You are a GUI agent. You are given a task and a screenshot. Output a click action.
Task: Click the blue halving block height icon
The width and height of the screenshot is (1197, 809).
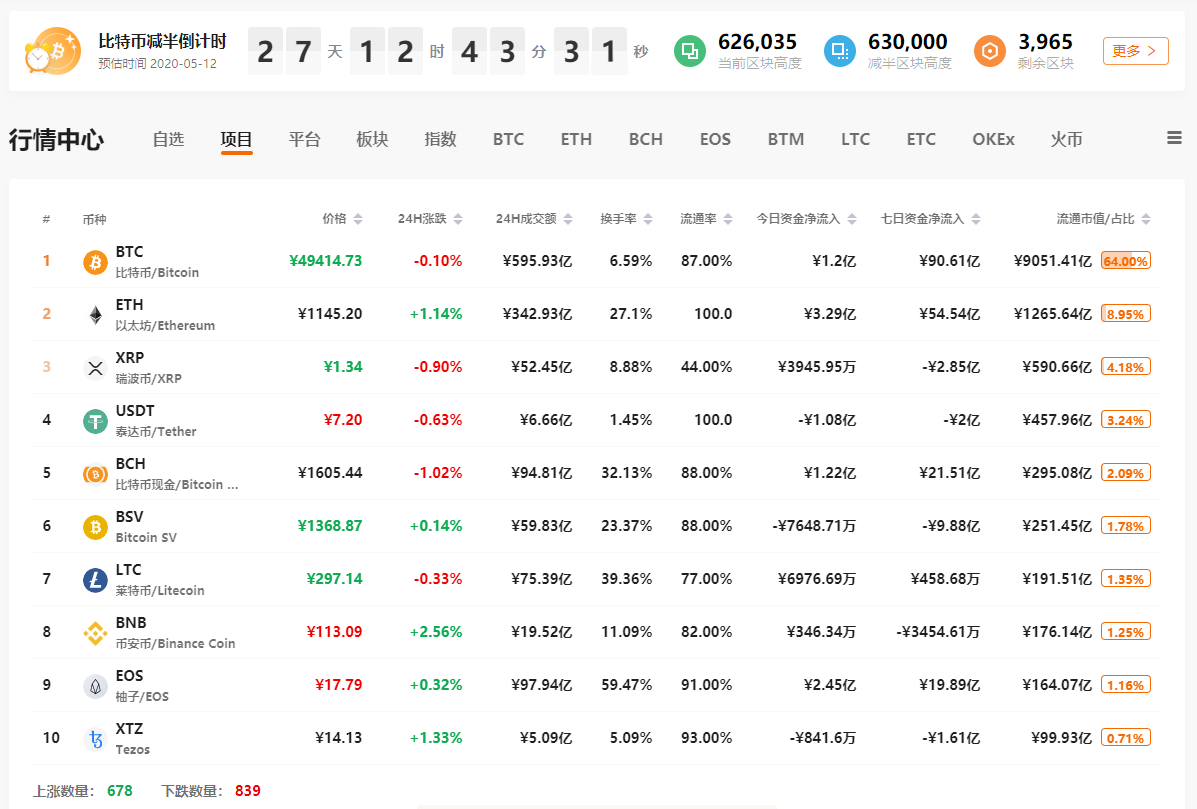(840, 51)
